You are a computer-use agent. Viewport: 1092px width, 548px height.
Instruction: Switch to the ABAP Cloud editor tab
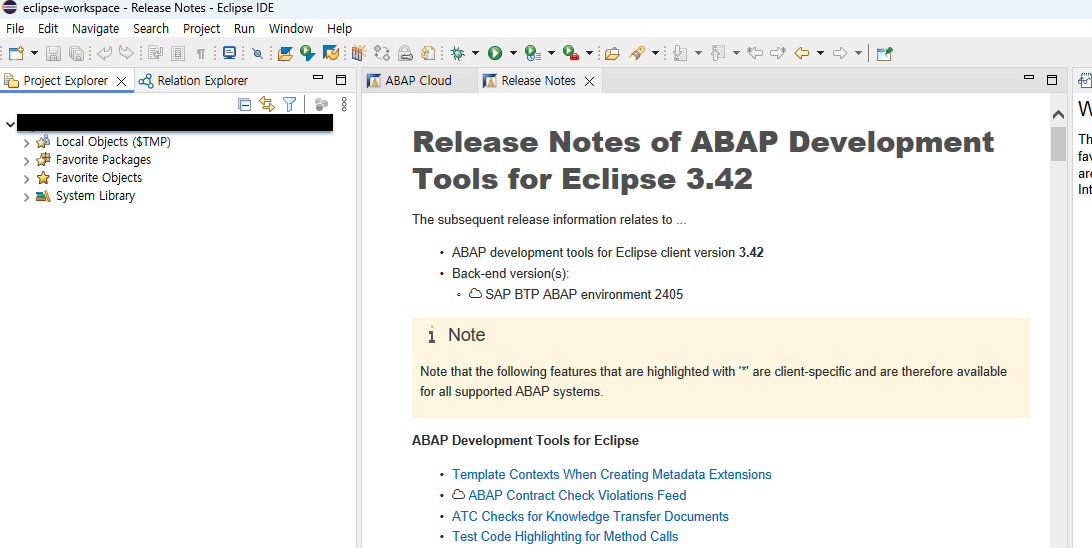tap(418, 81)
